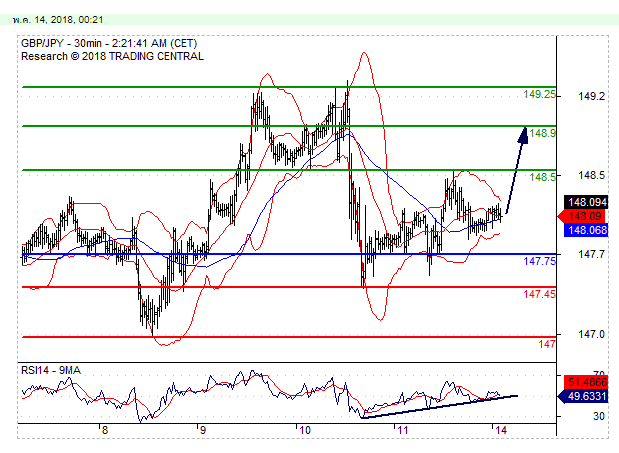Click the date axis label 9
Image resolution: width=619 pixels, height=453 pixels.
pos(203,431)
